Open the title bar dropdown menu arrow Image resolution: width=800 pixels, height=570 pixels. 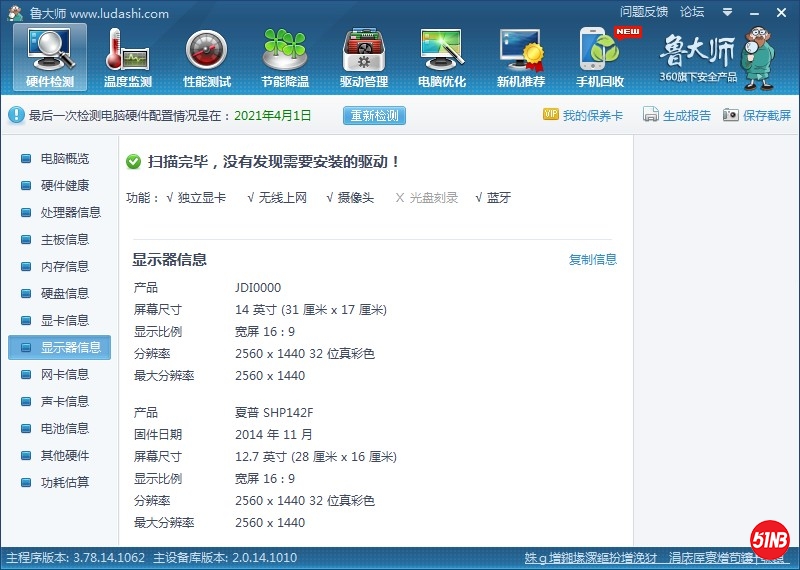click(726, 12)
